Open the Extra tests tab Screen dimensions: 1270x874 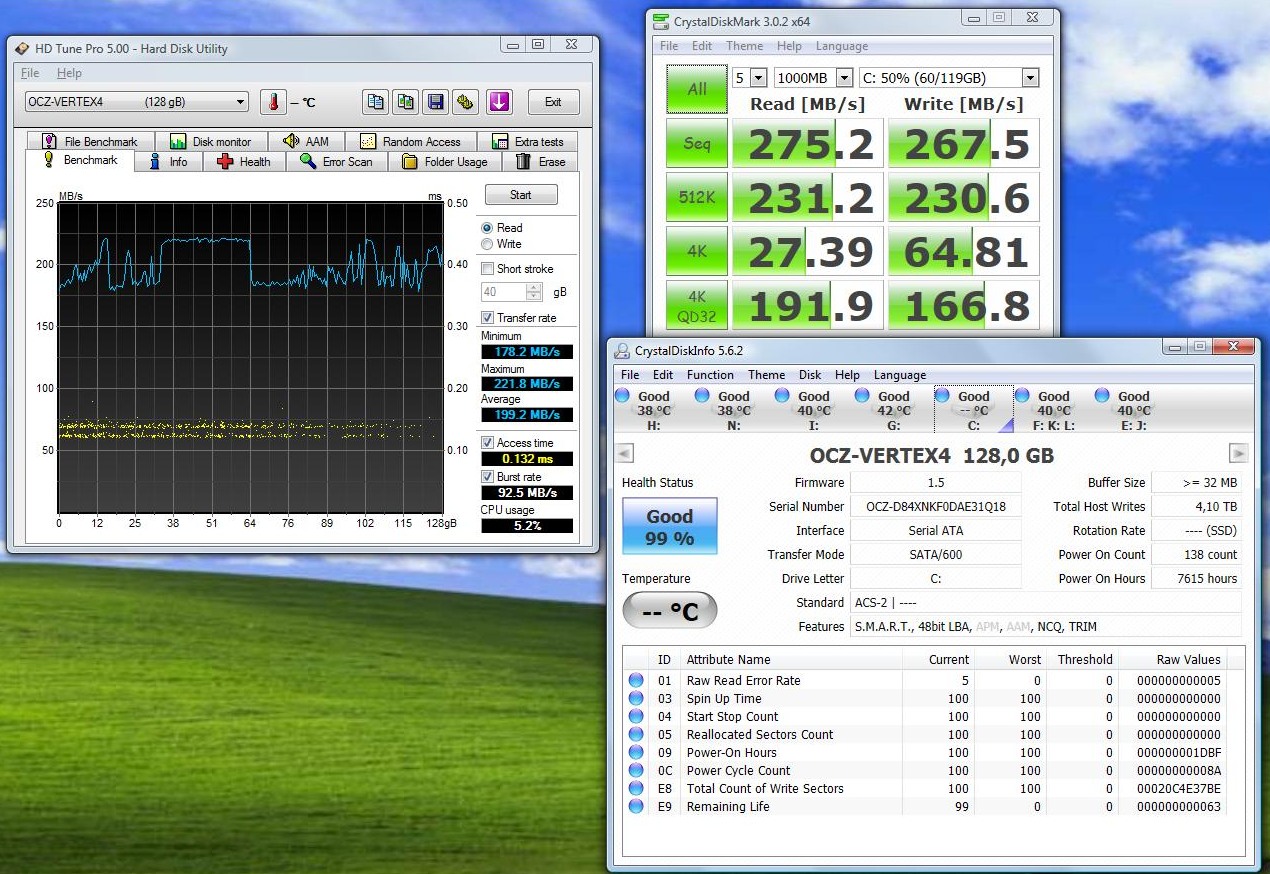tap(528, 141)
